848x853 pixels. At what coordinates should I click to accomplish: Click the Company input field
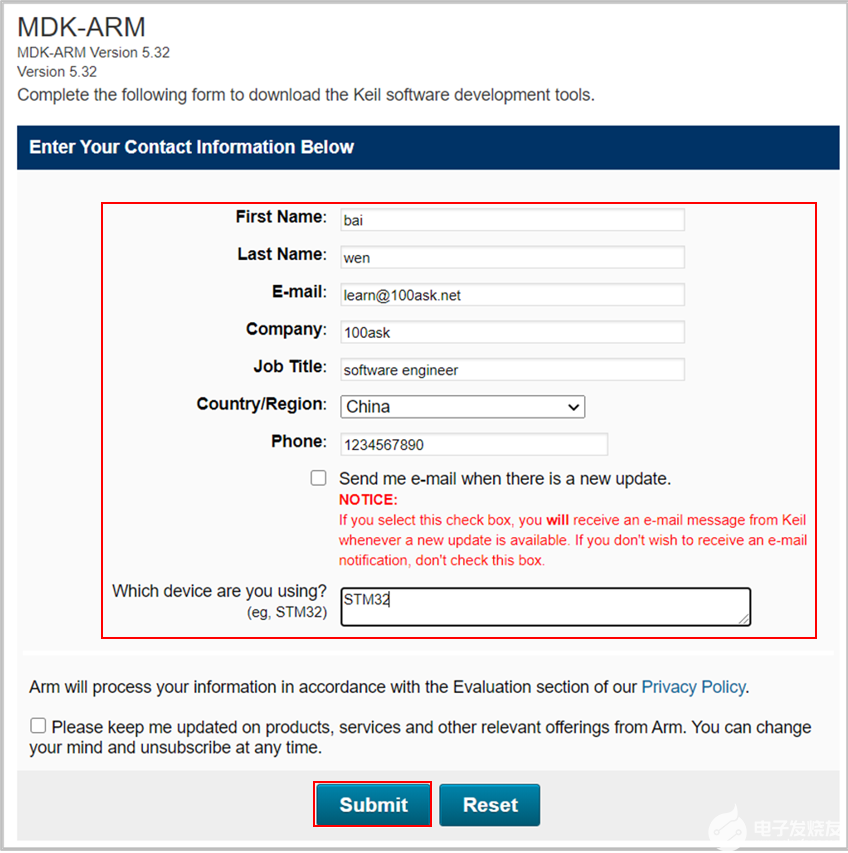[512, 332]
